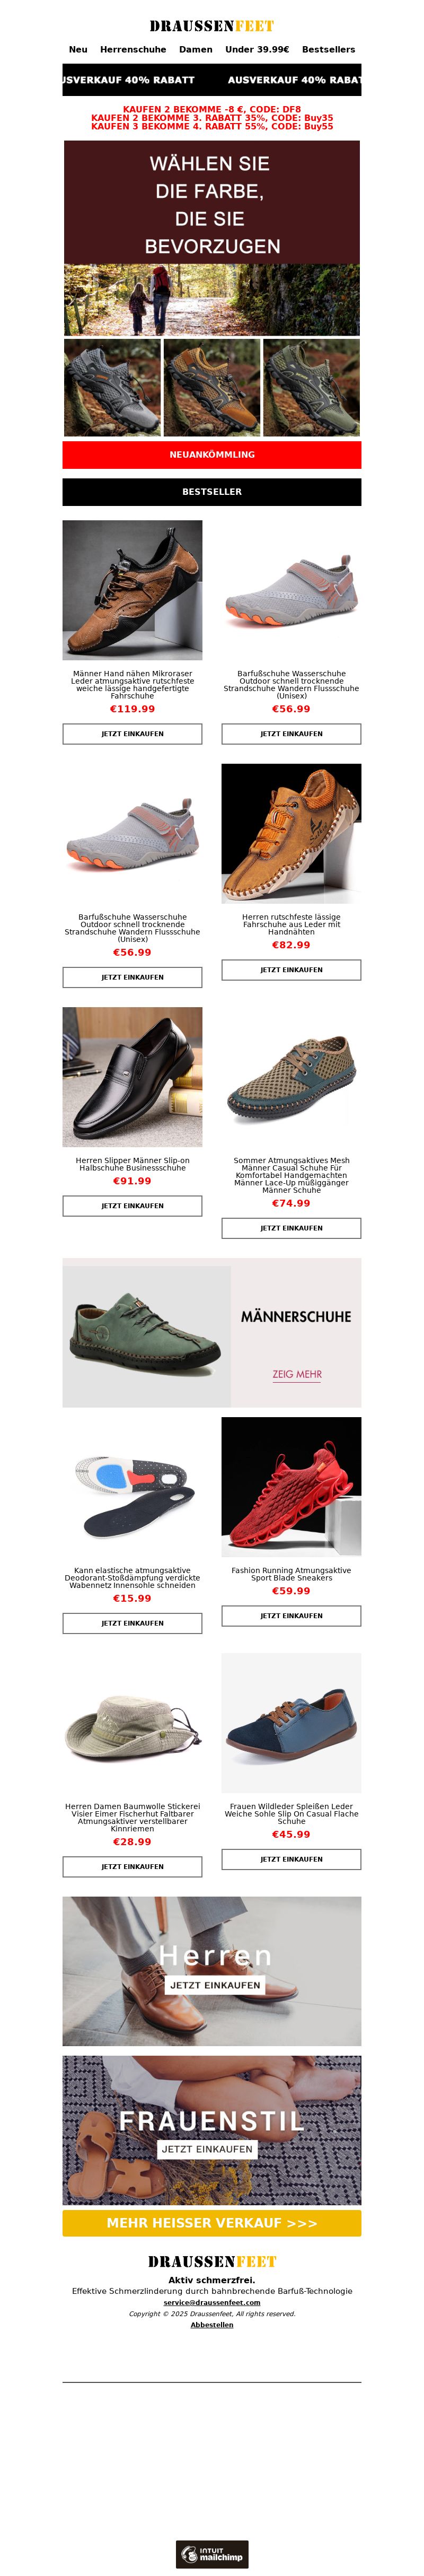Click the red running sneaker image
This screenshot has width=424, height=2576.
click(x=291, y=1487)
